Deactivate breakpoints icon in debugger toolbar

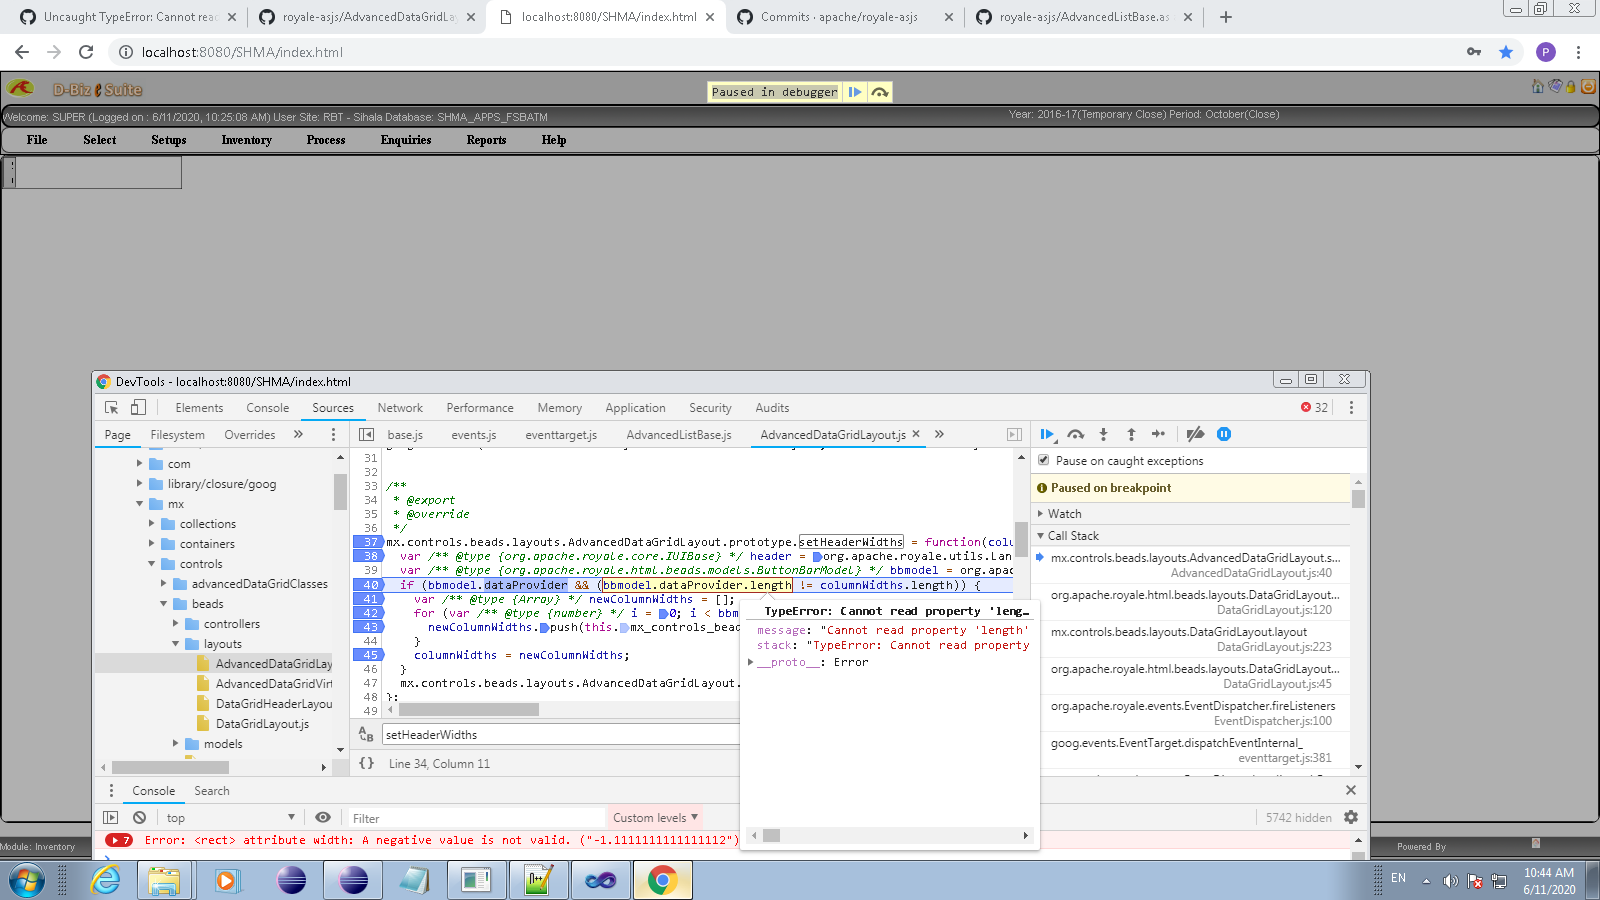pyautogui.click(x=1195, y=434)
